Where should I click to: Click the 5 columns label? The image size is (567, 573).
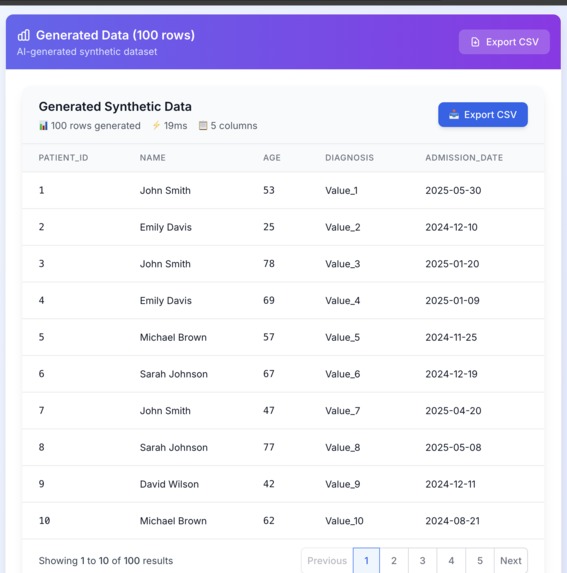coord(234,126)
